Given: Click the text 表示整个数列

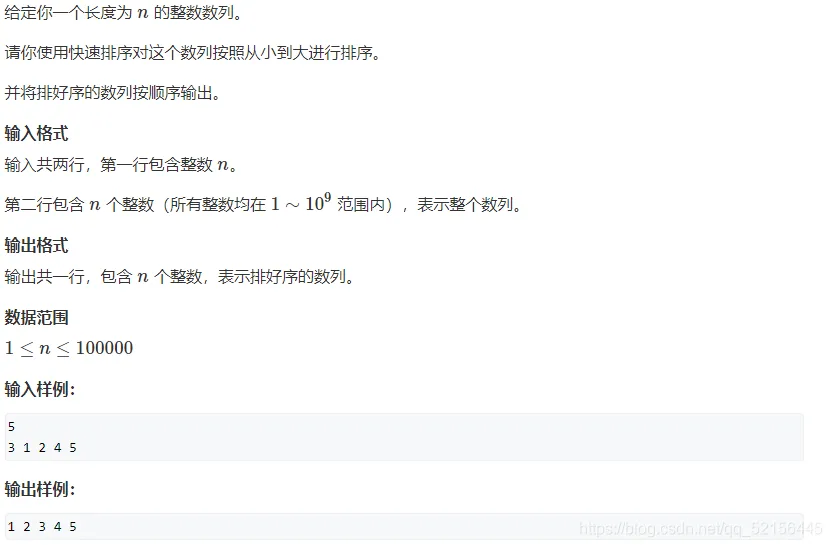Looking at the screenshot, I should tap(469, 204).
